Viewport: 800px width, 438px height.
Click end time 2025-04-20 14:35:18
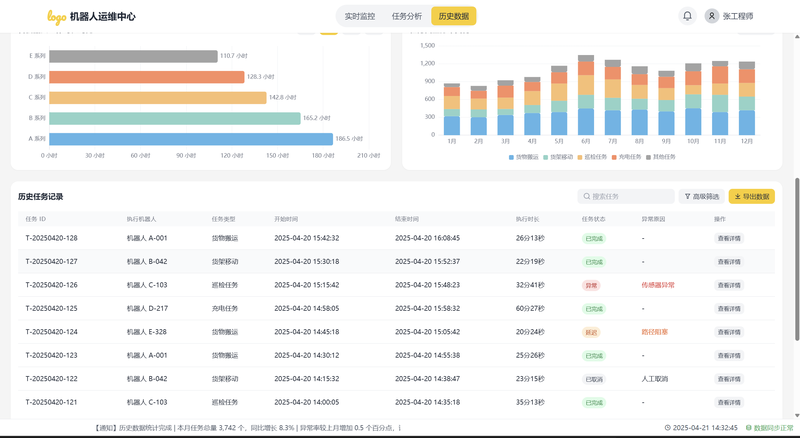click(428, 403)
